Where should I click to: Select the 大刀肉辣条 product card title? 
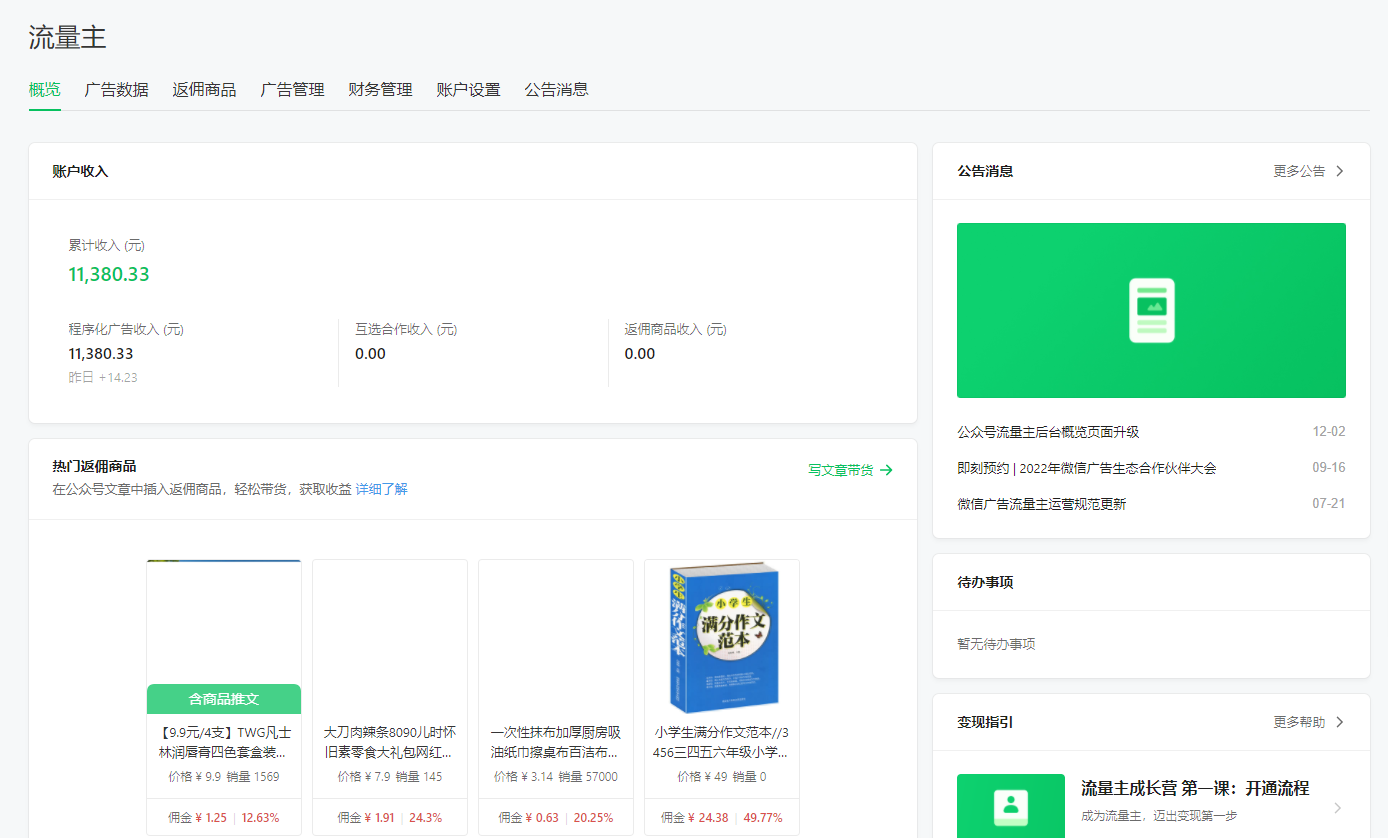click(x=390, y=741)
